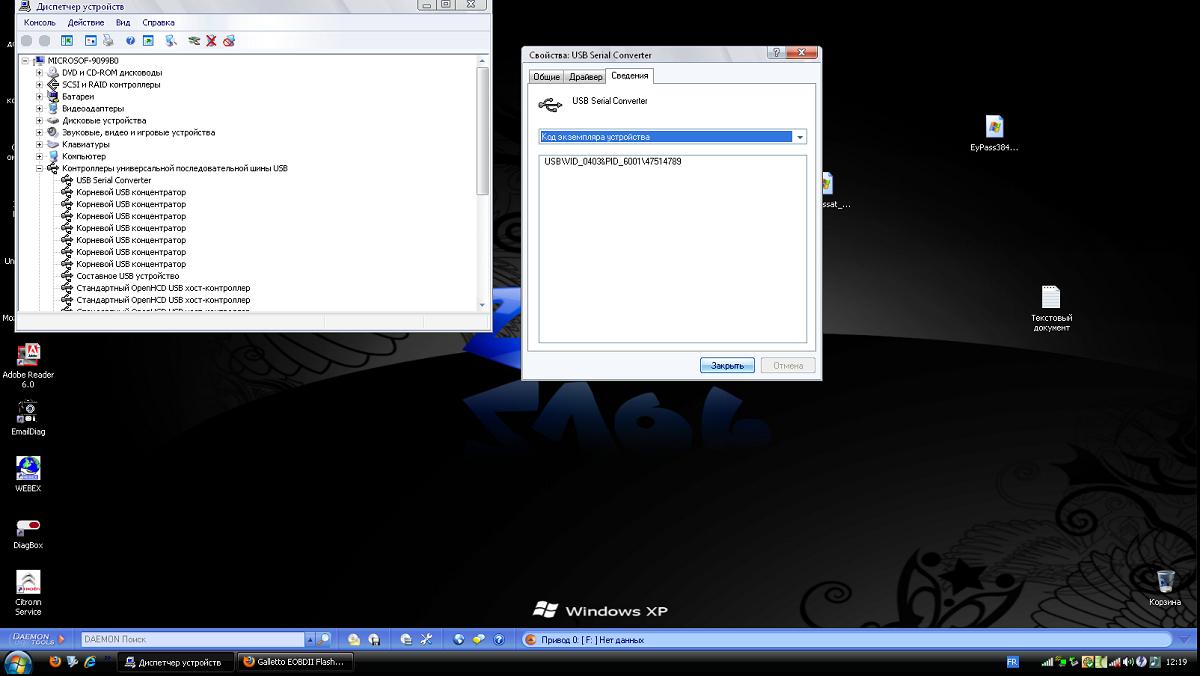Expand the DVD и CD-ROM дисководы node
Image resolution: width=1200 pixels, height=676 pixels.
click(40, 72)
